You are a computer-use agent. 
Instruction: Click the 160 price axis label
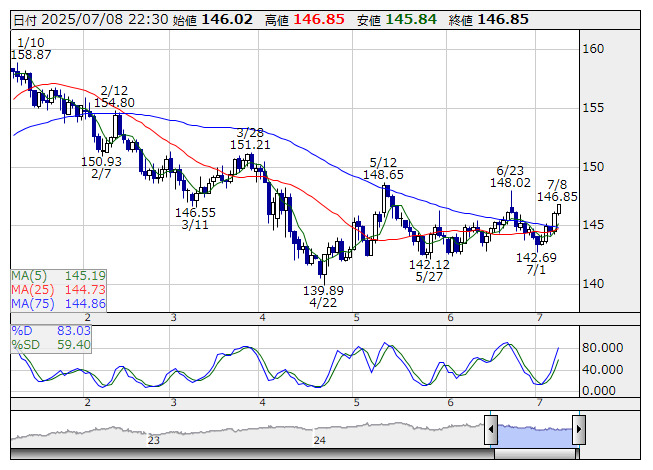pyautogui.click(x=593, y=49)
